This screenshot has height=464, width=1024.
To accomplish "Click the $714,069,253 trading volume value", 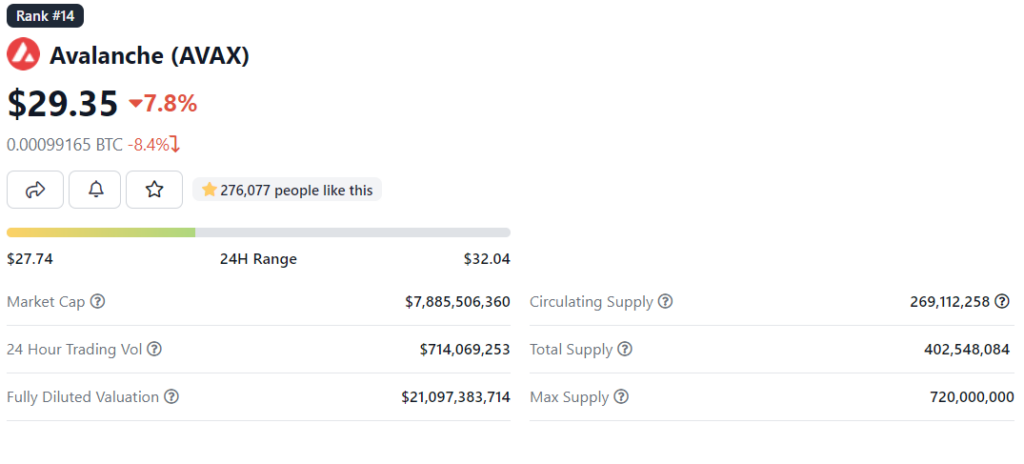I will (465, 350).
